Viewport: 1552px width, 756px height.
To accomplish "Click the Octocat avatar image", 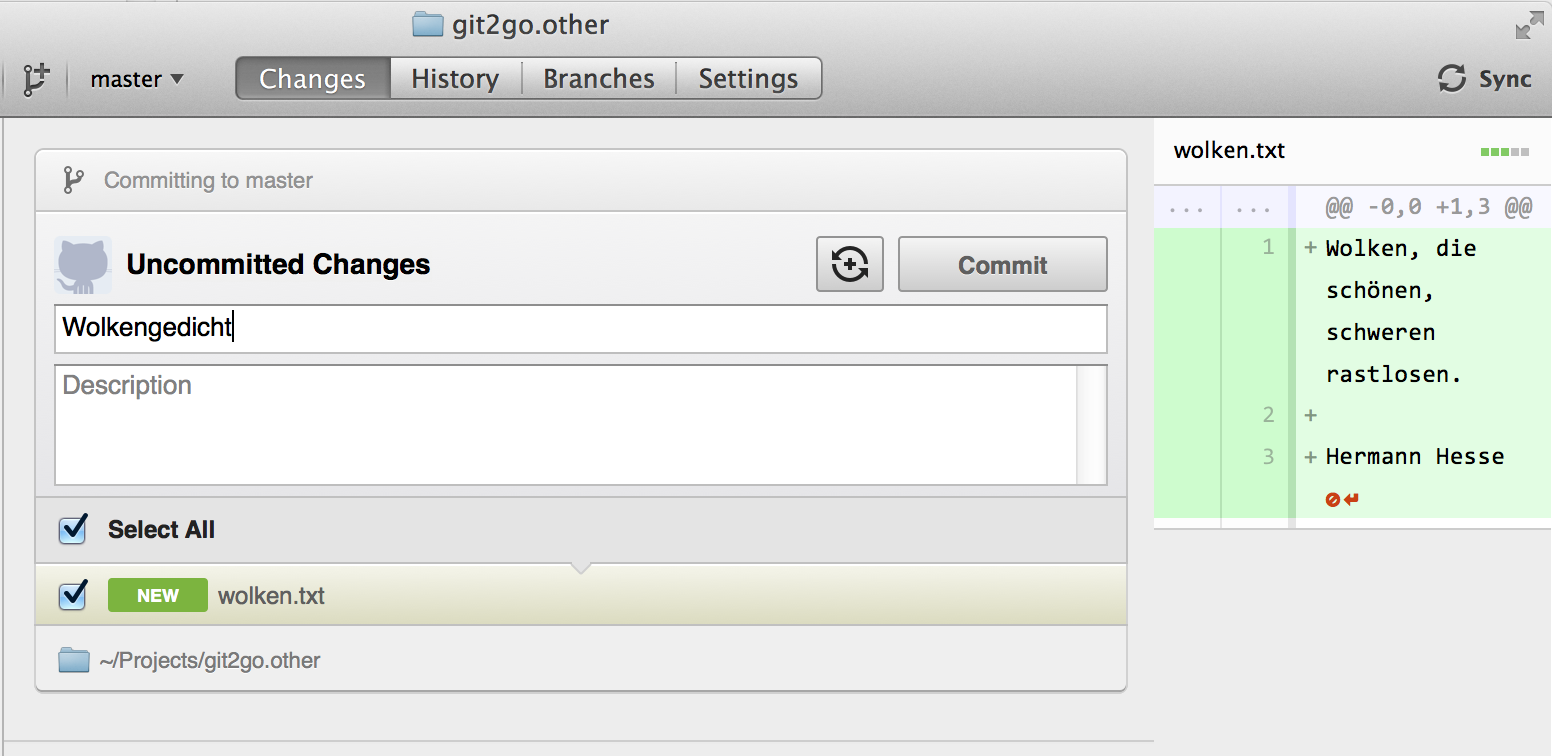I will pos(82,265).
